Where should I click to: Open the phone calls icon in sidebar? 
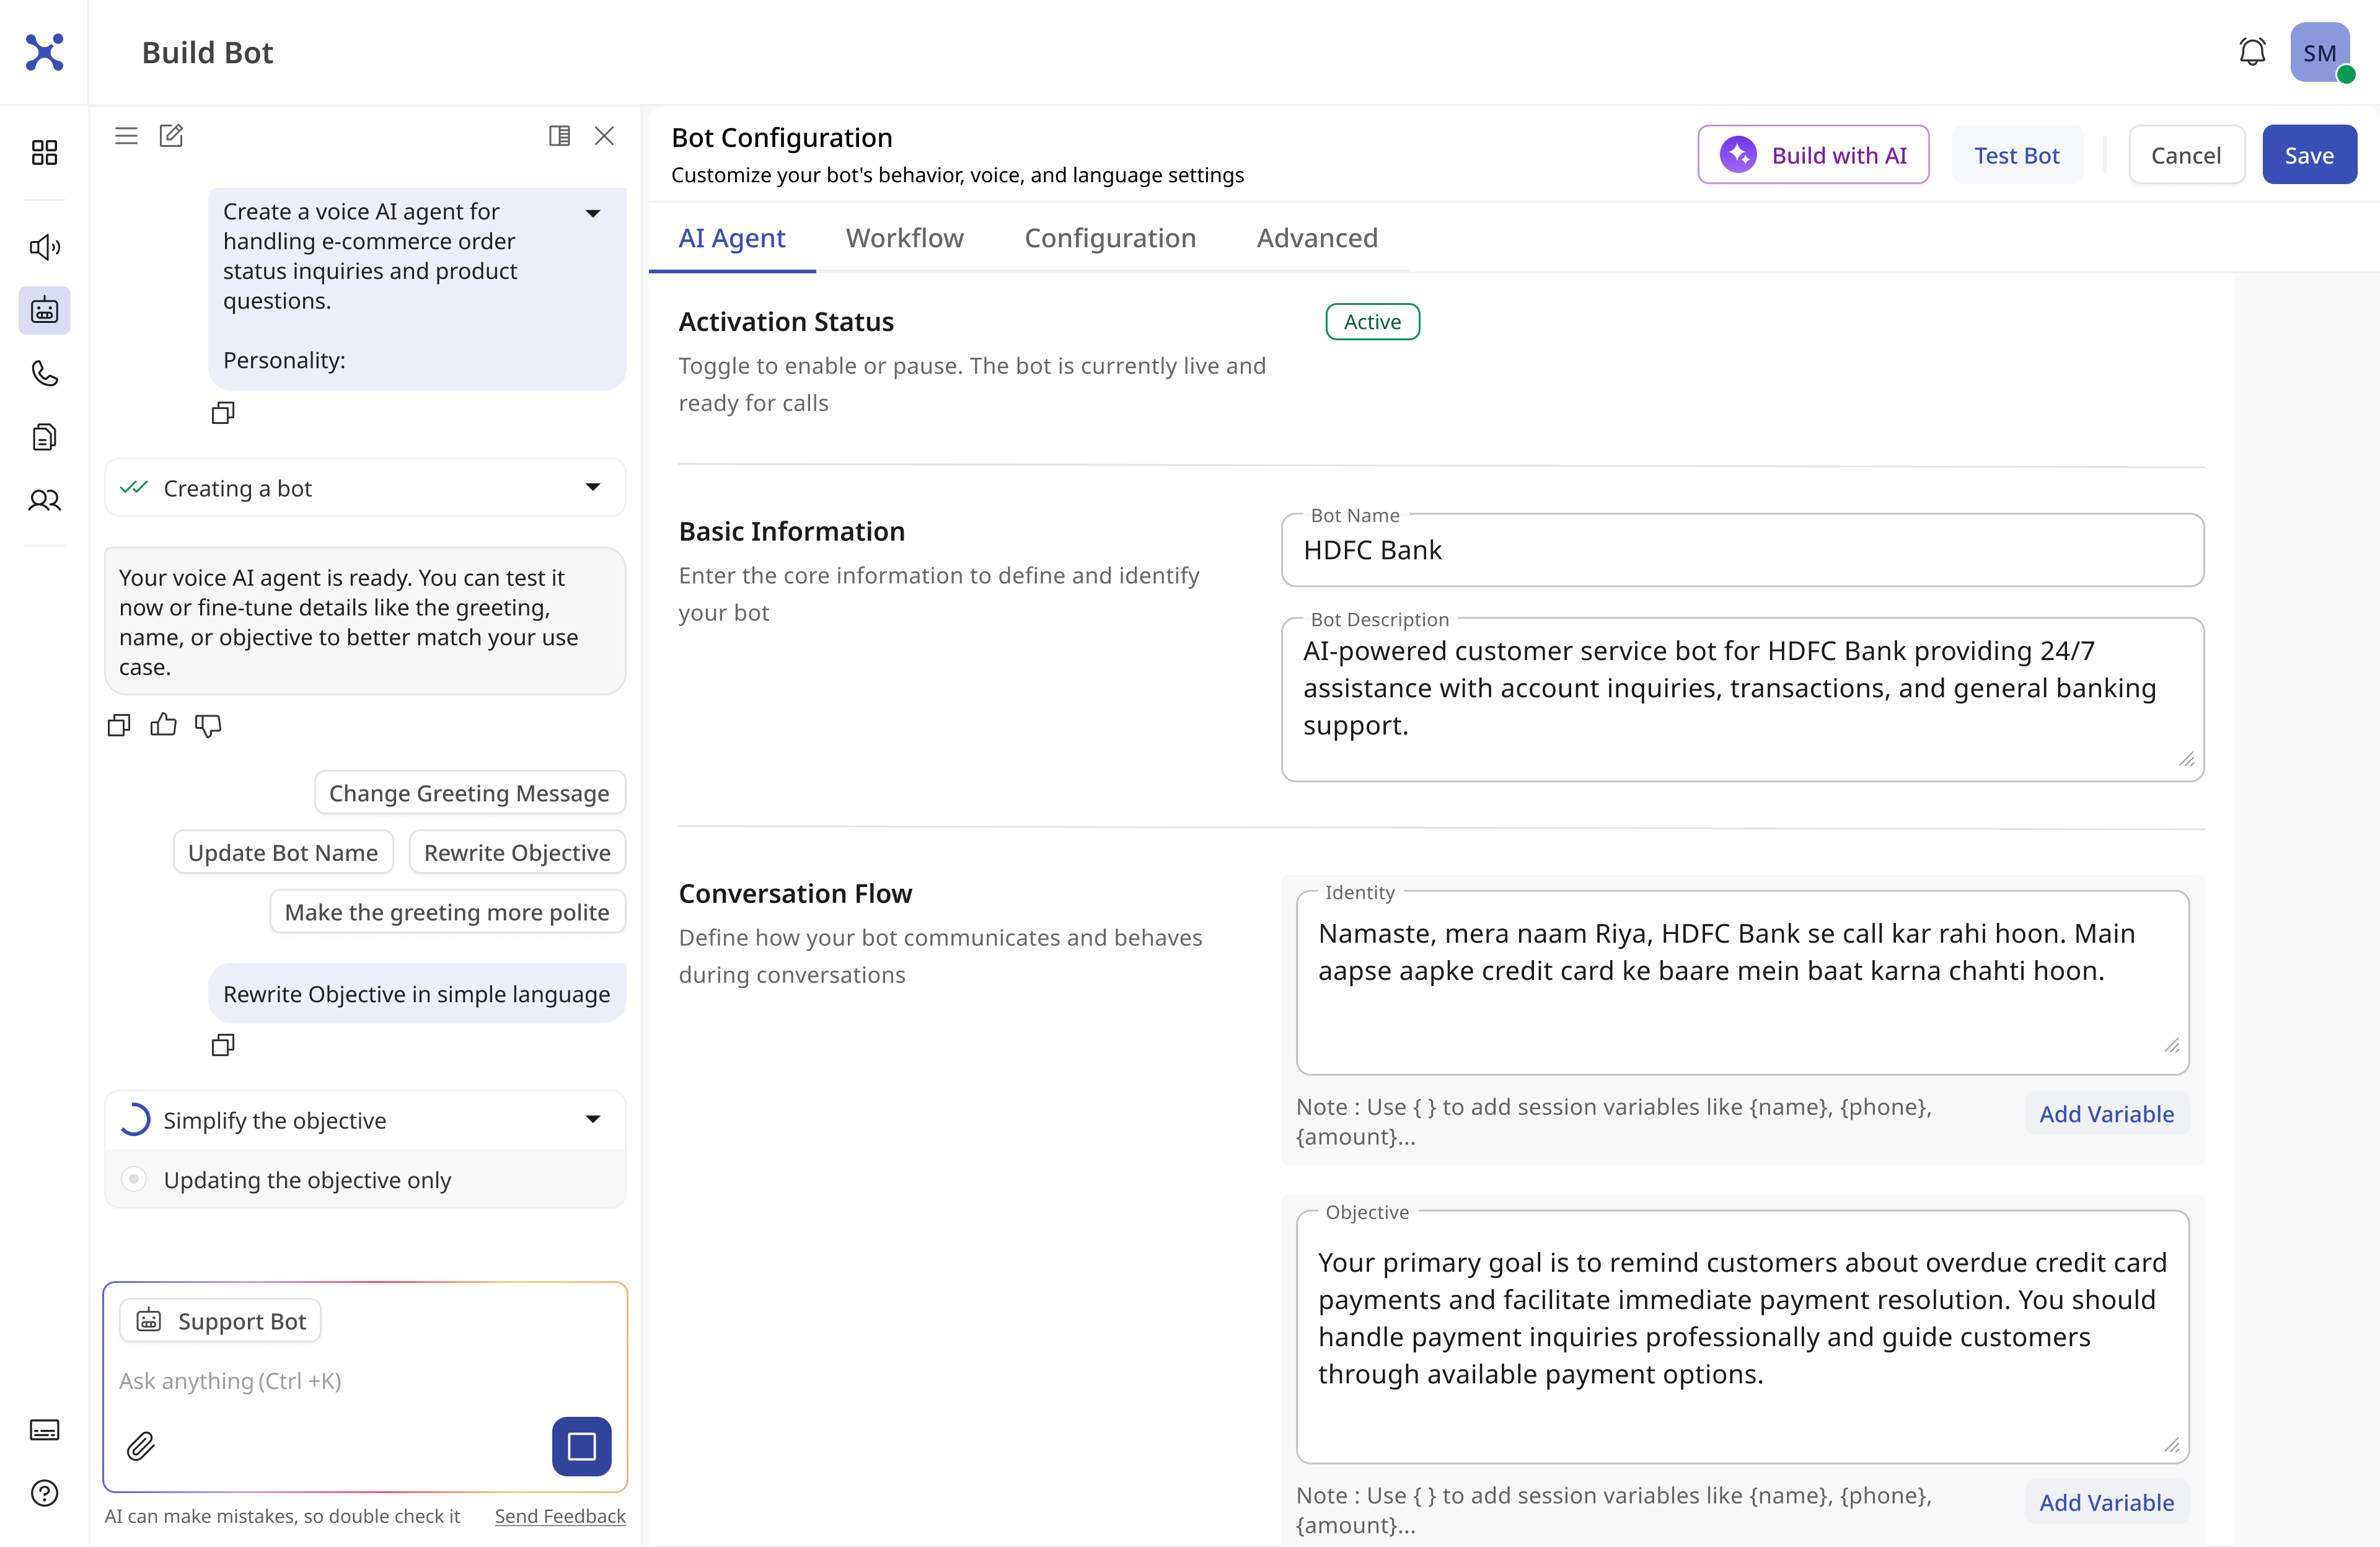pyautogui.click(x=44, y=374)
